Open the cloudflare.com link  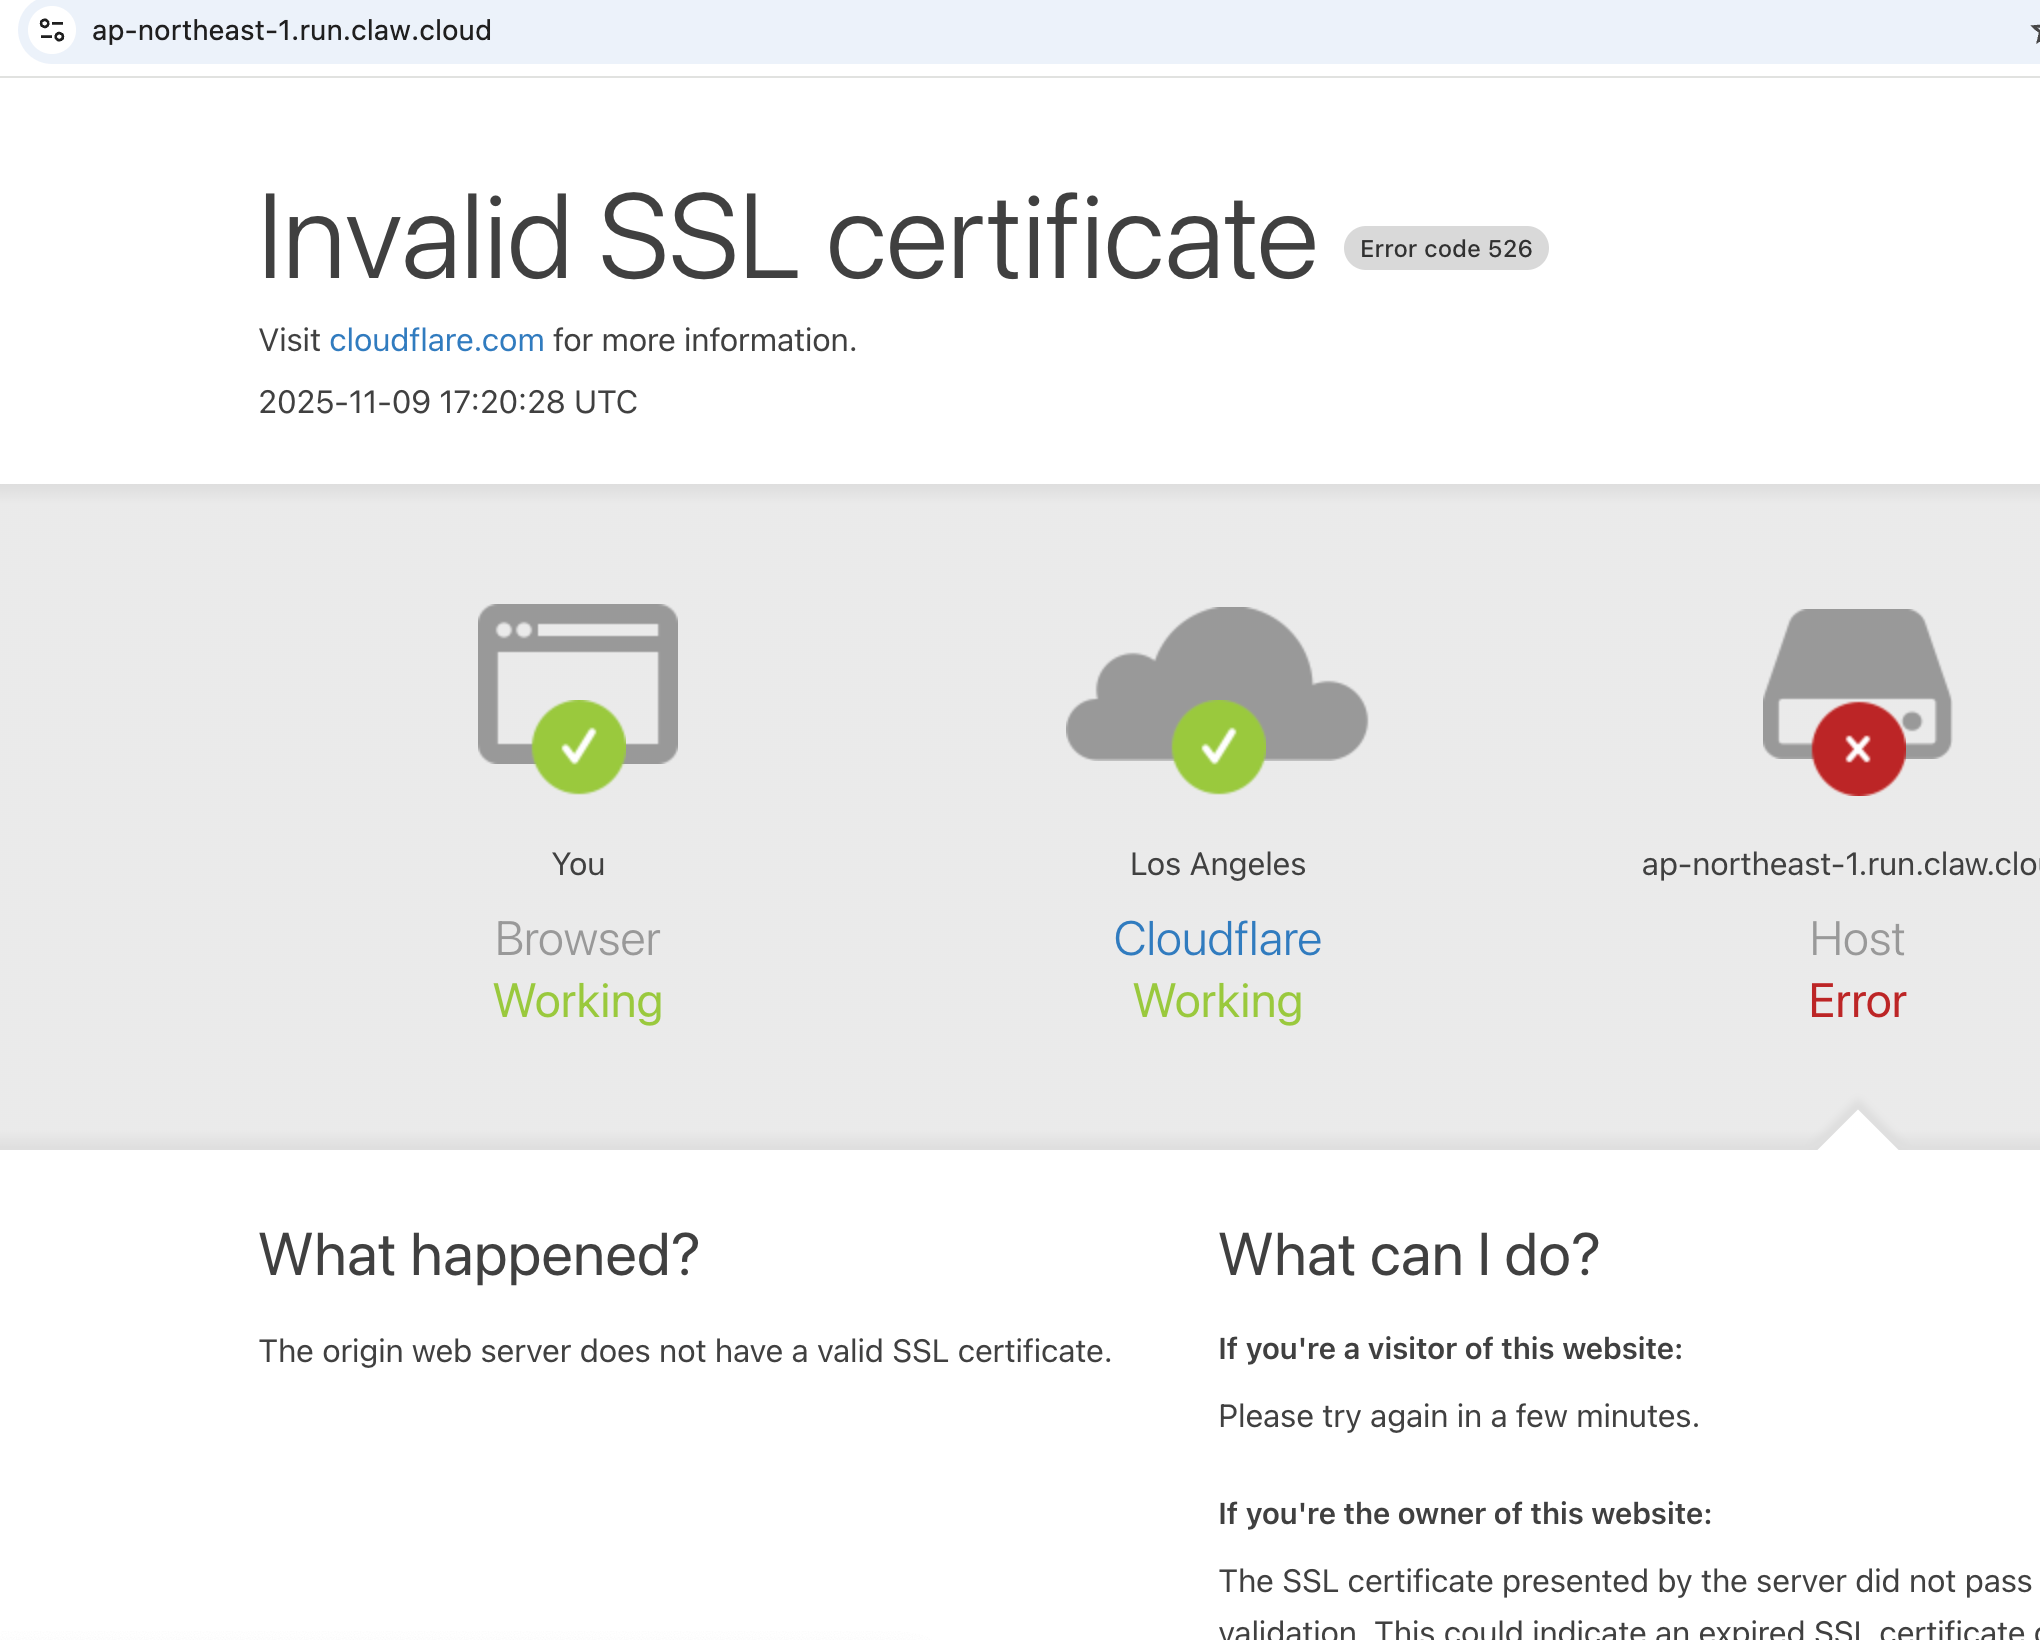[x=436, y=340]
